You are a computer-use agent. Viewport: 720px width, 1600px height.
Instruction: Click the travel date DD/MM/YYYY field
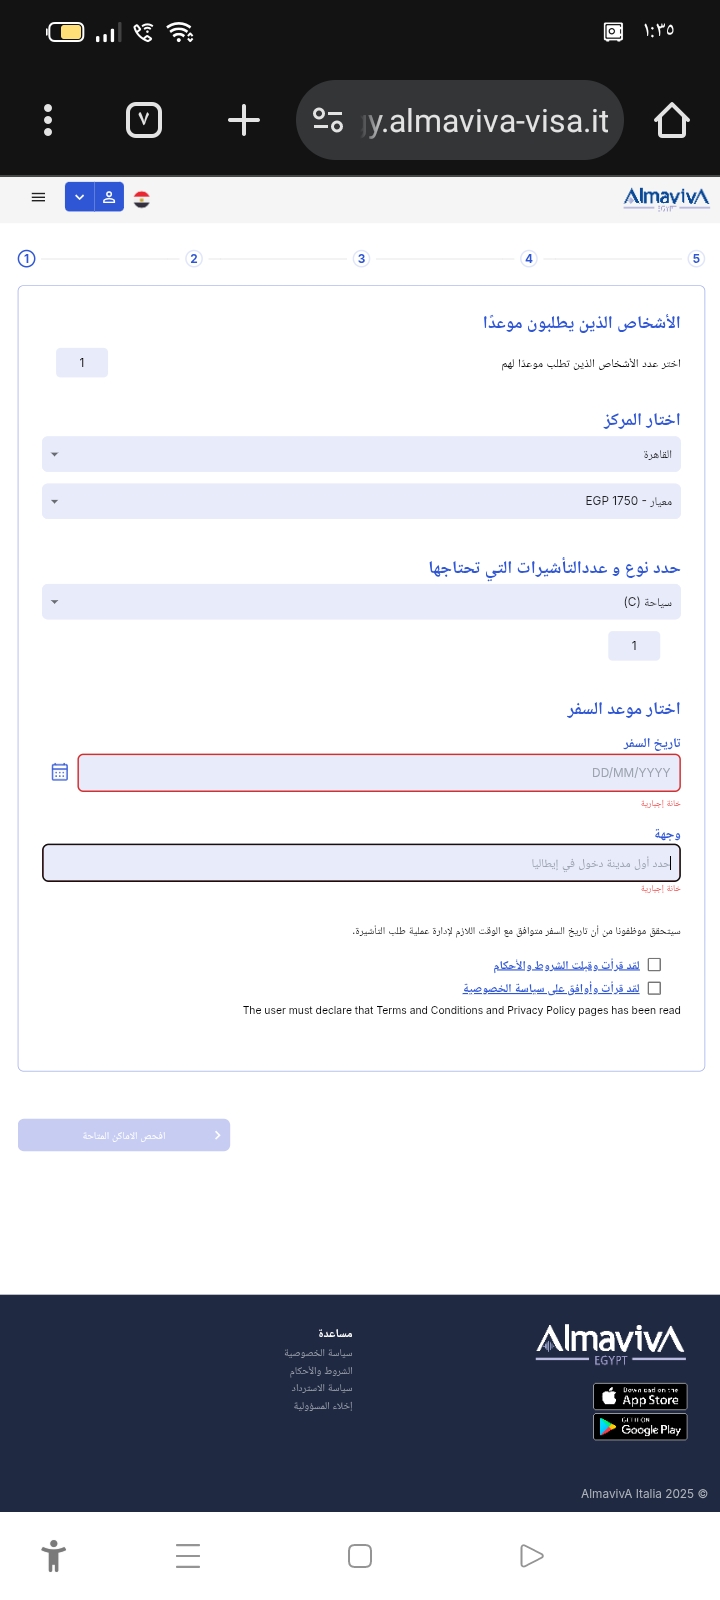(379, 773)
